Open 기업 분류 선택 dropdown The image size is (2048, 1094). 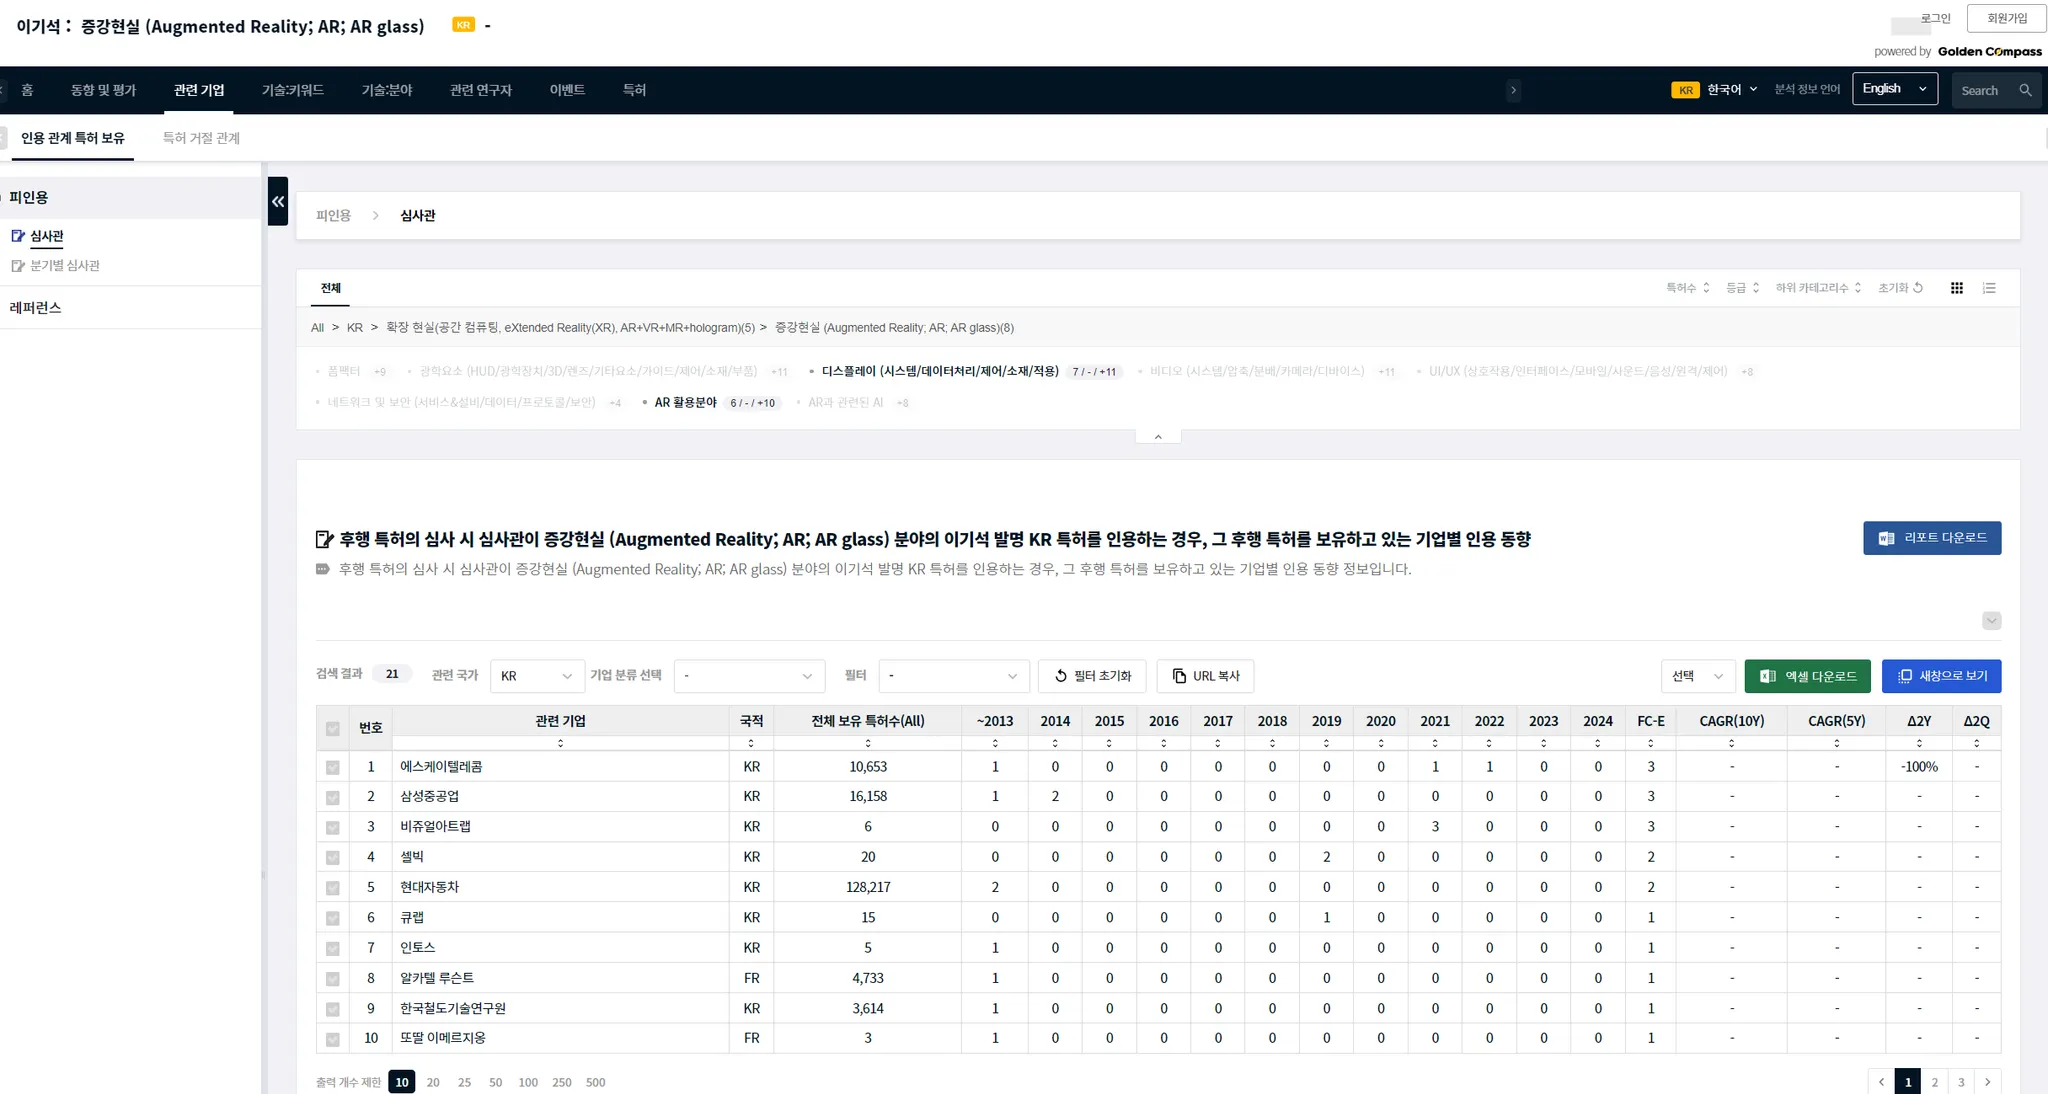click(749, 676)
